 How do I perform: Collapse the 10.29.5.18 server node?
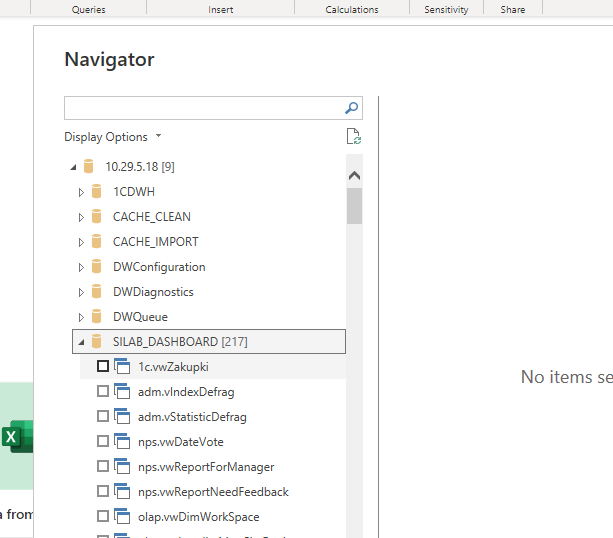pyautogui.click(x=73, y=167)
